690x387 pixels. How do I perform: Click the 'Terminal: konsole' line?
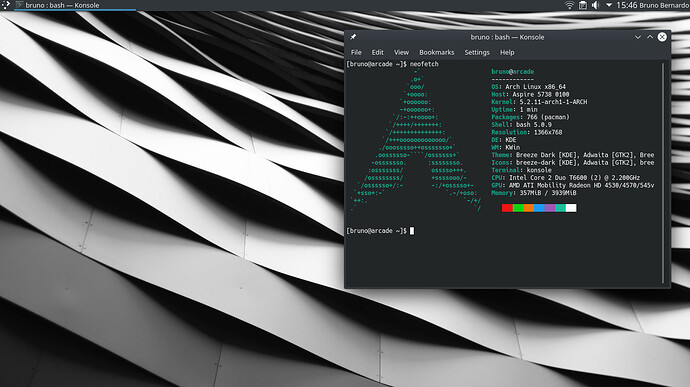(x=521, y=170)
